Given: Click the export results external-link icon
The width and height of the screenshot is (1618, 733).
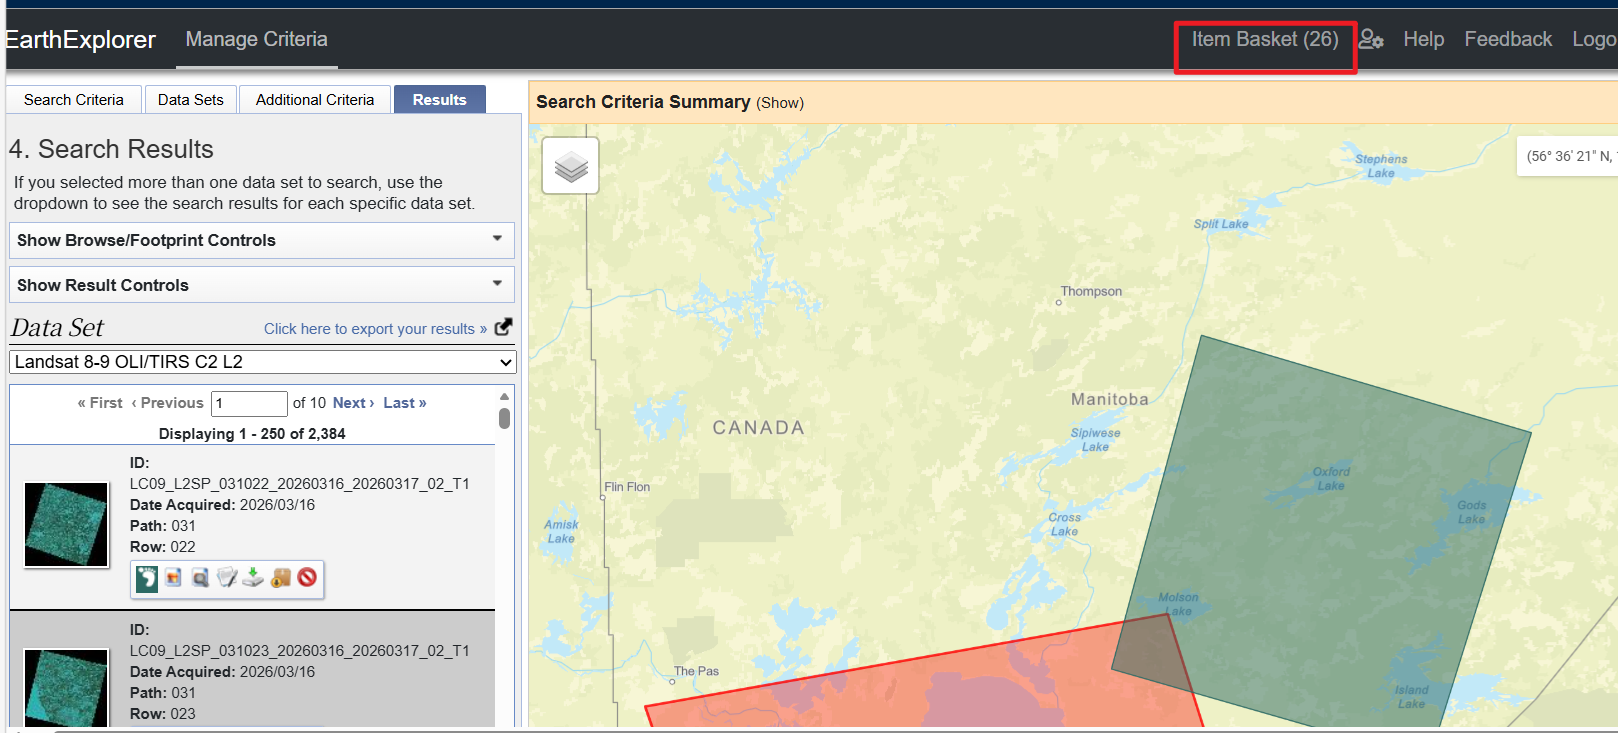Looking at the screenshot, I should point(504,327).
